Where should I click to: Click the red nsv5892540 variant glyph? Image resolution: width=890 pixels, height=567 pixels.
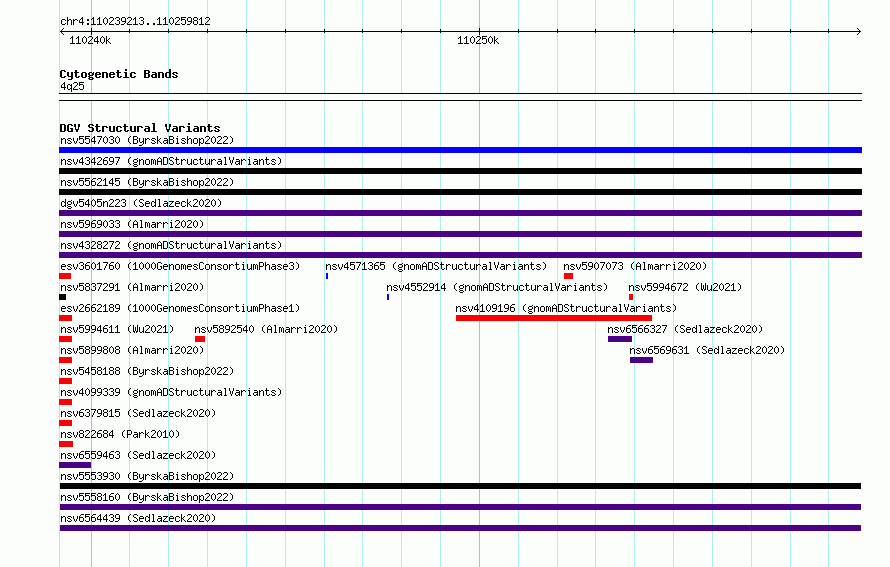pyautogui.click(x=200, y=339)
